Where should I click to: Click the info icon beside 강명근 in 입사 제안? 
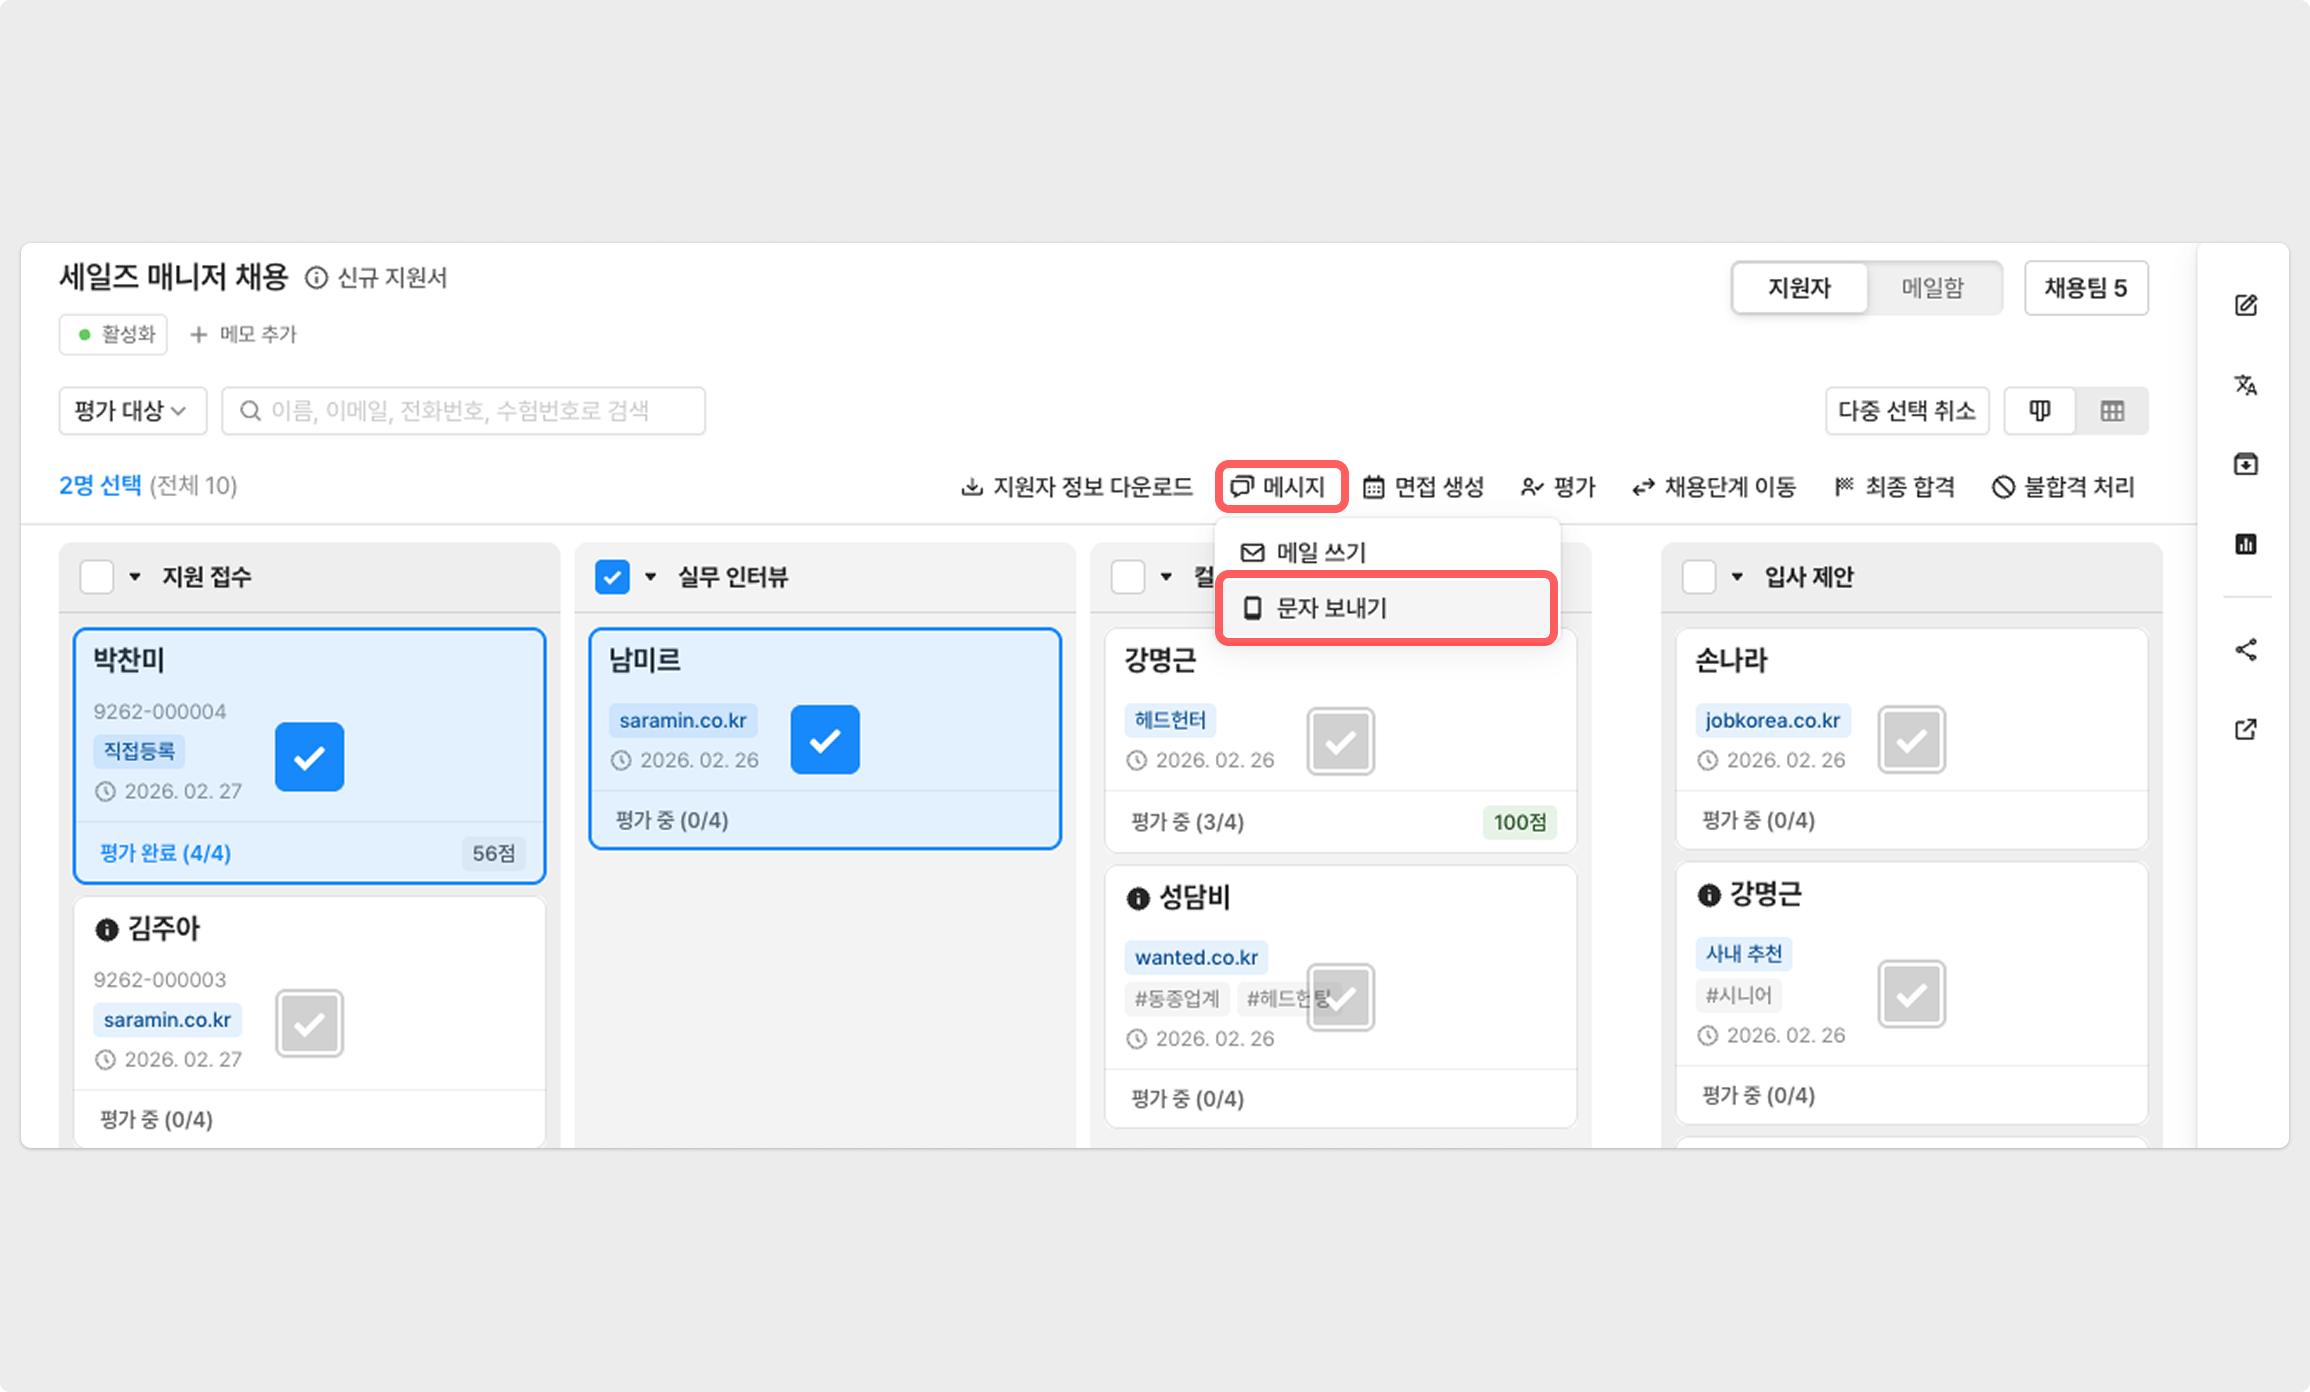[1709, 895]
